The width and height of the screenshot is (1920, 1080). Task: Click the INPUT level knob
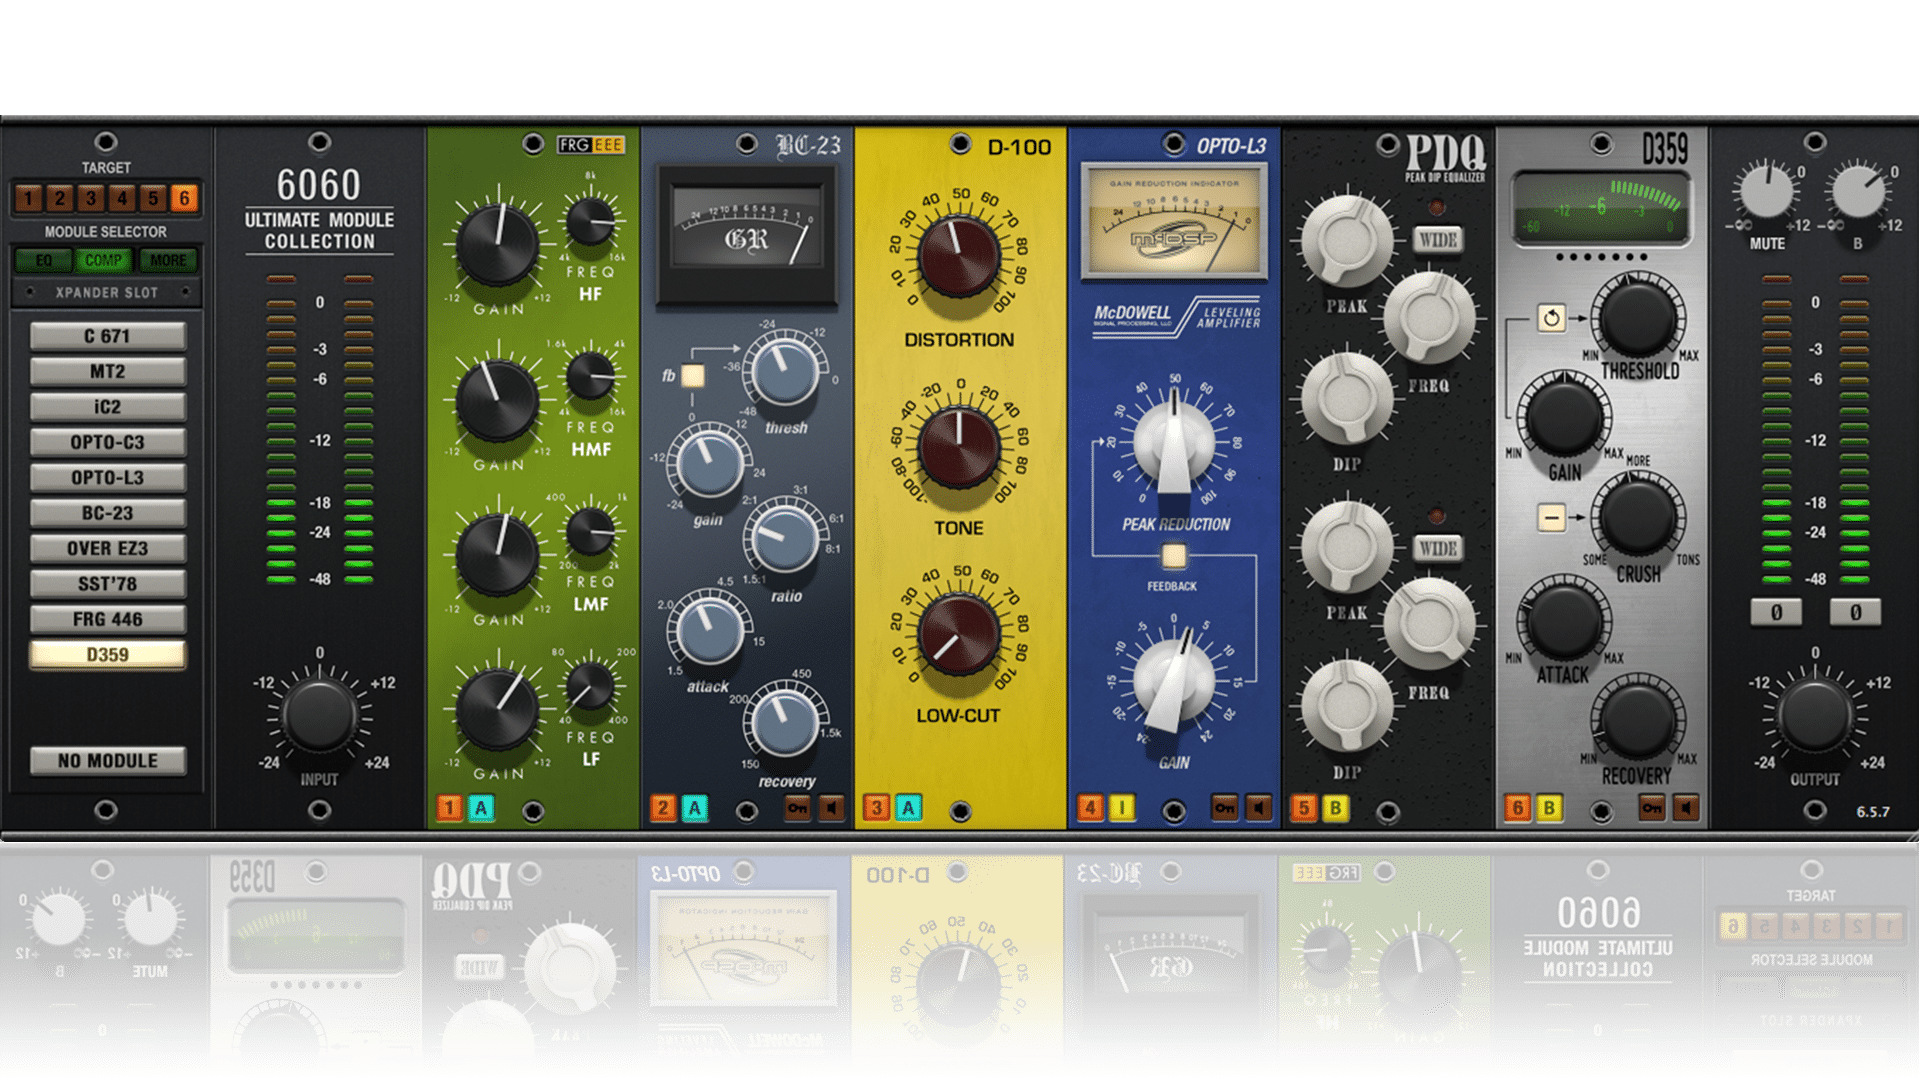click(319, 715)
